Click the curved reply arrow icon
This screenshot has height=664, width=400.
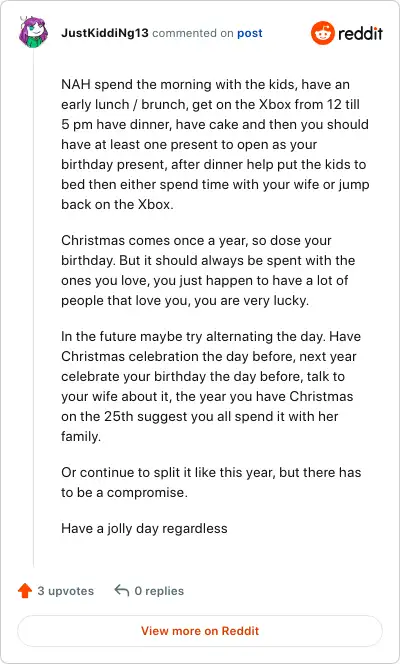tap(122, 590)
